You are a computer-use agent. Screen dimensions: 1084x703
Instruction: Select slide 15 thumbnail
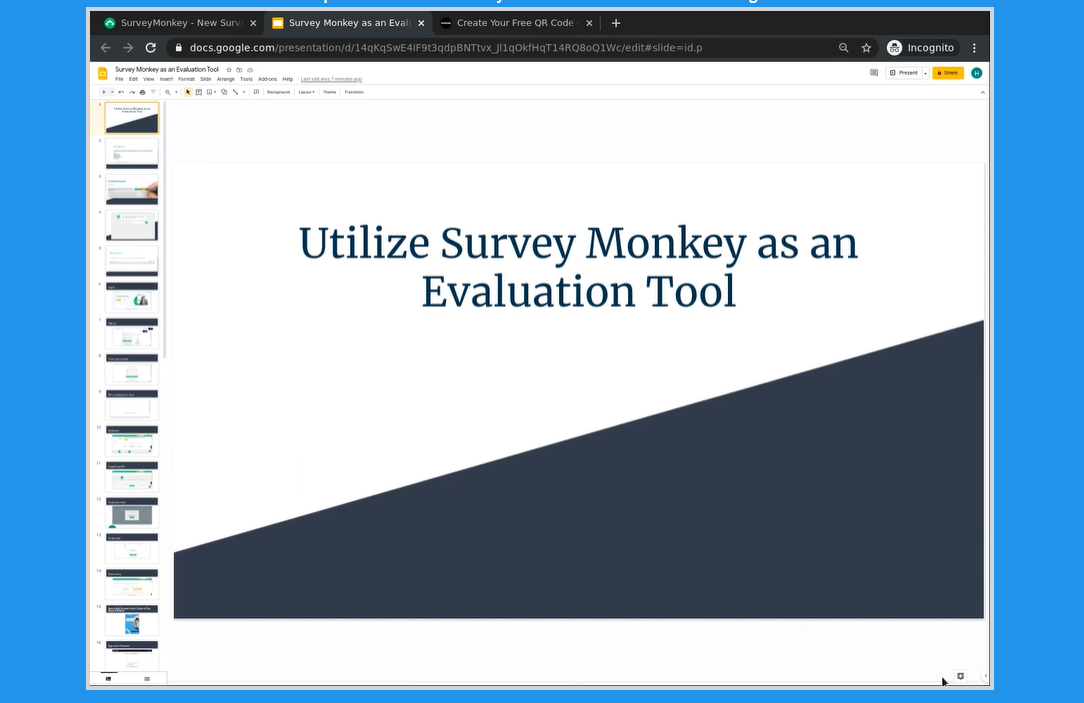(x=132, y=619)
